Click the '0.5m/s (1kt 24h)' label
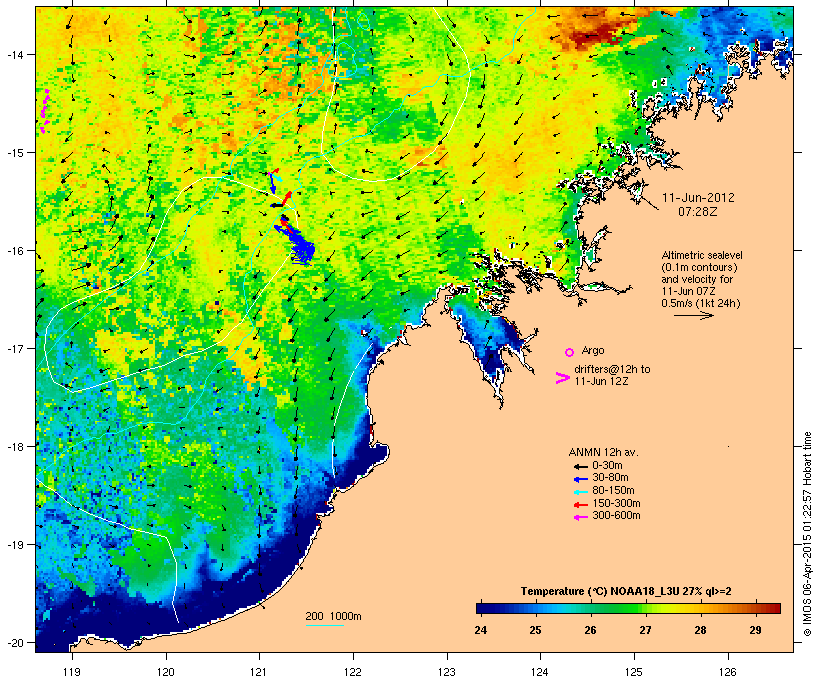Screen dimensions: 820x680 click(x=701, y=303)
